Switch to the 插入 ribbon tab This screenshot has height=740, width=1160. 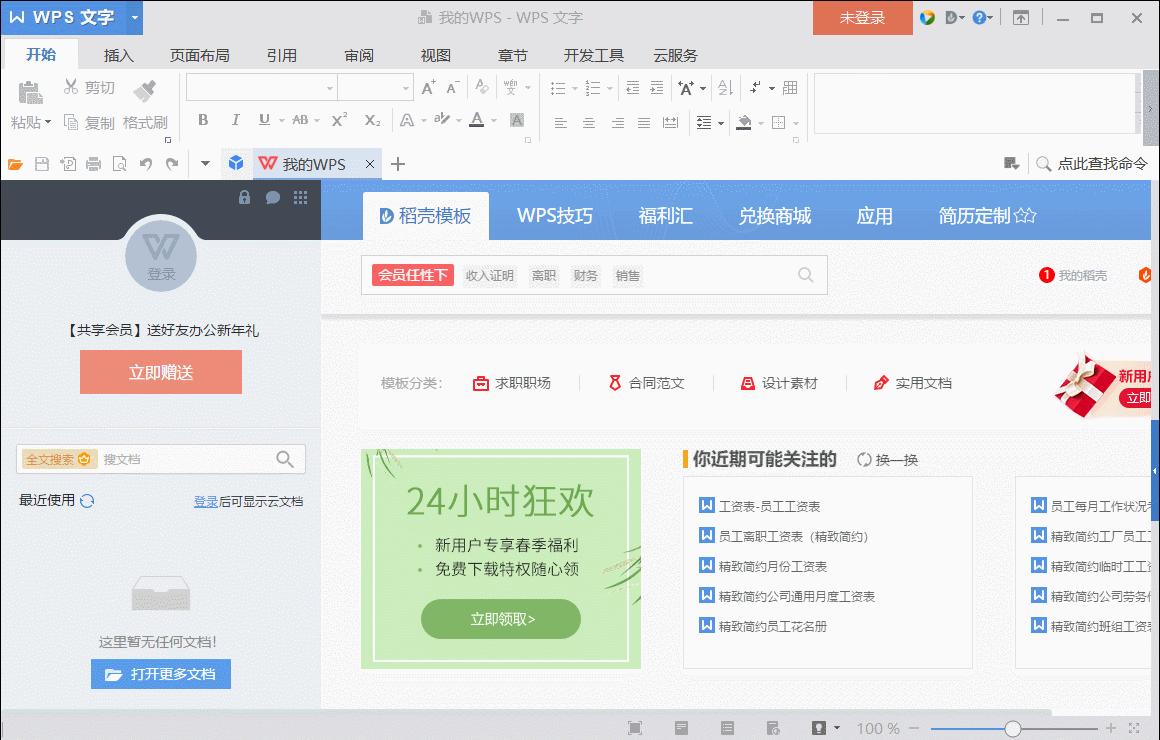[118, 55]
